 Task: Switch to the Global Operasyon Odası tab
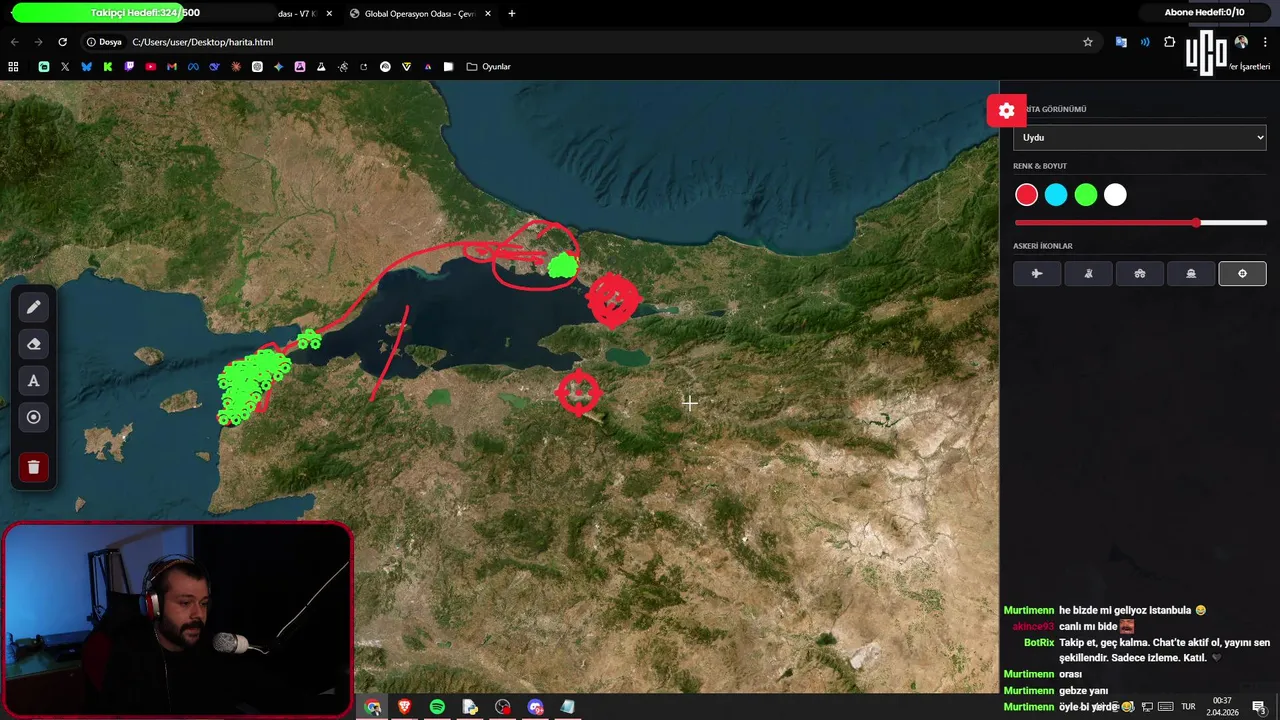(420, 14)
